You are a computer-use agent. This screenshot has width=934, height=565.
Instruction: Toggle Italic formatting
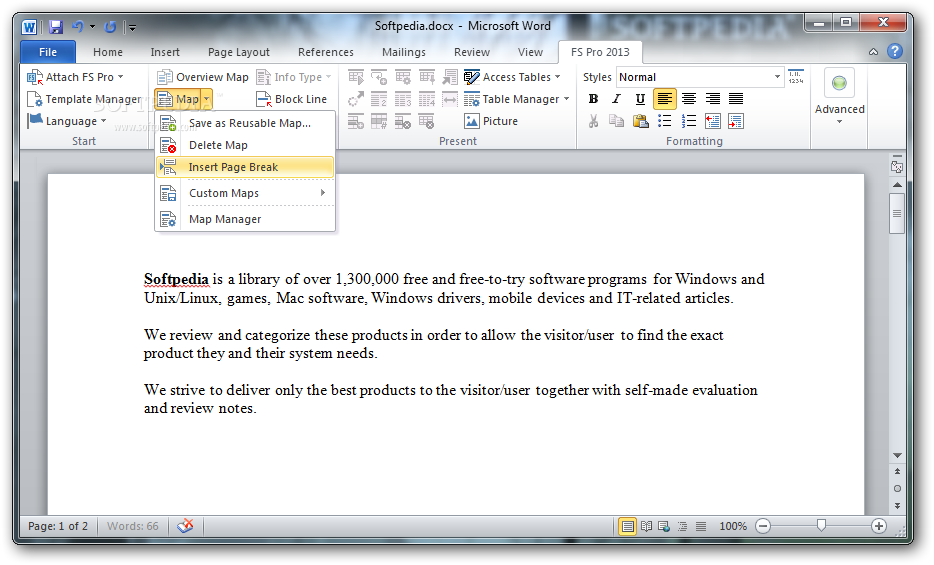(x=617, y=99)
